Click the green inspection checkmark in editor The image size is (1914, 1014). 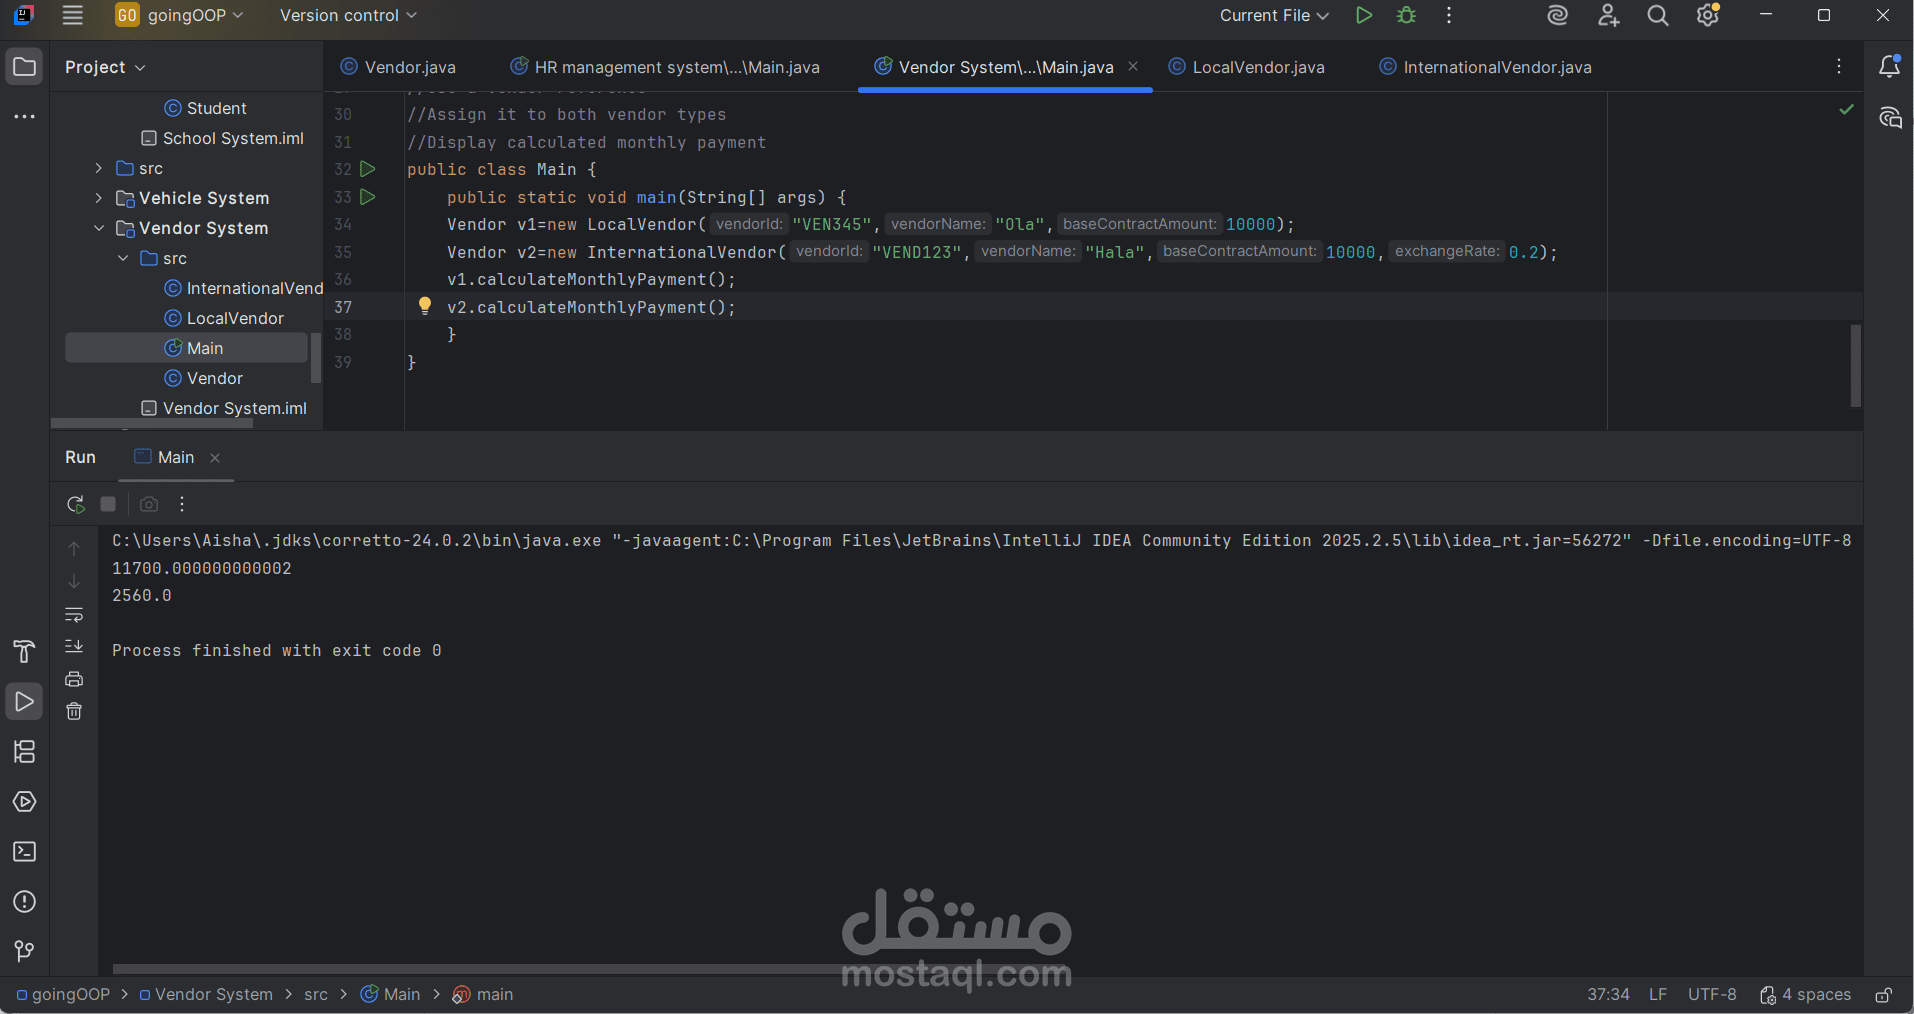(x=1846, y=110)
